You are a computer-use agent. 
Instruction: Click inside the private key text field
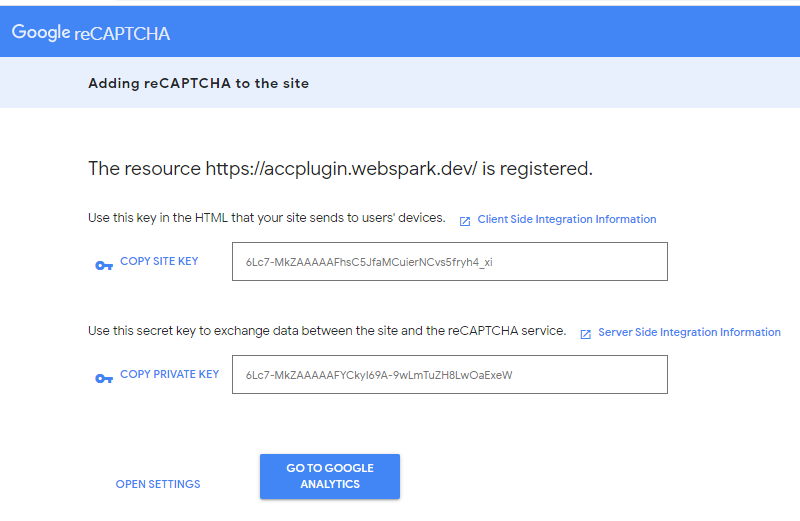[x=449, y=374]
